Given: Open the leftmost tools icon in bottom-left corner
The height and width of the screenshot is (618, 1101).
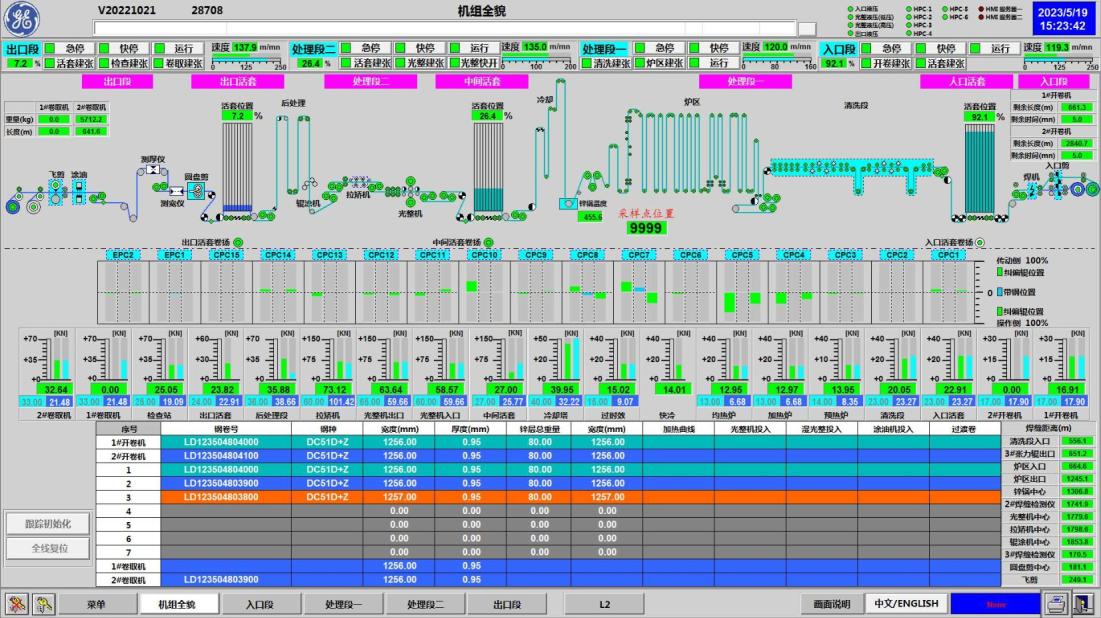Looking at the screenshot, I should pos(17,603).
